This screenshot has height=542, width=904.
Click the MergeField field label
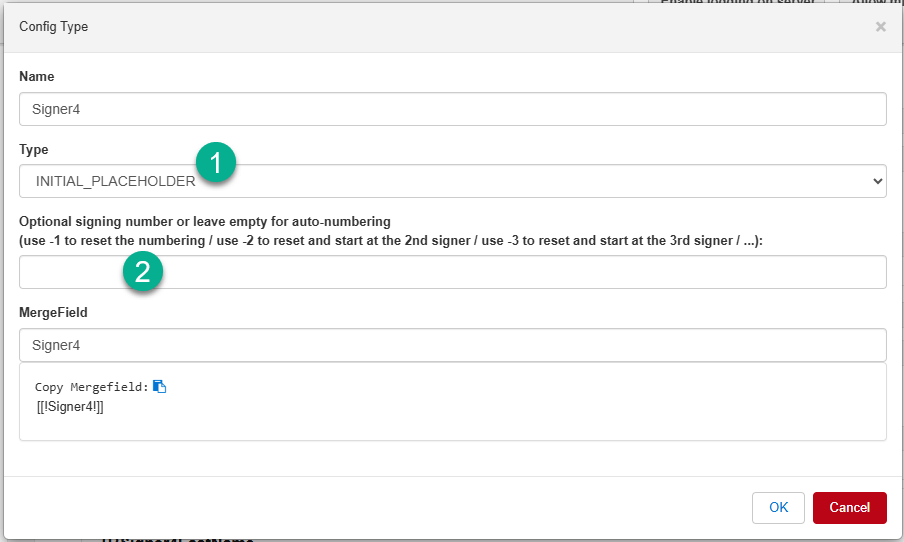coord(53,313)
